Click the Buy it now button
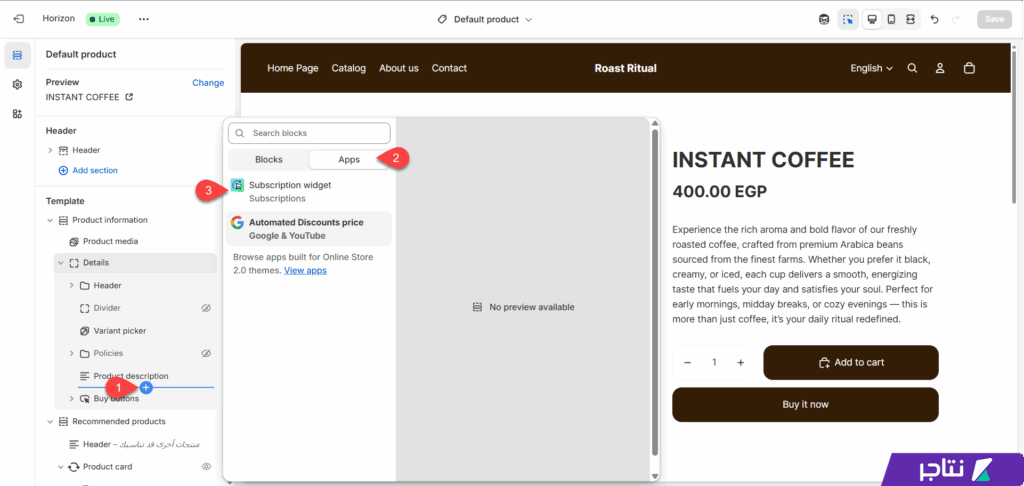Viewport: 1024px width, 486px height. click(805, 404)
